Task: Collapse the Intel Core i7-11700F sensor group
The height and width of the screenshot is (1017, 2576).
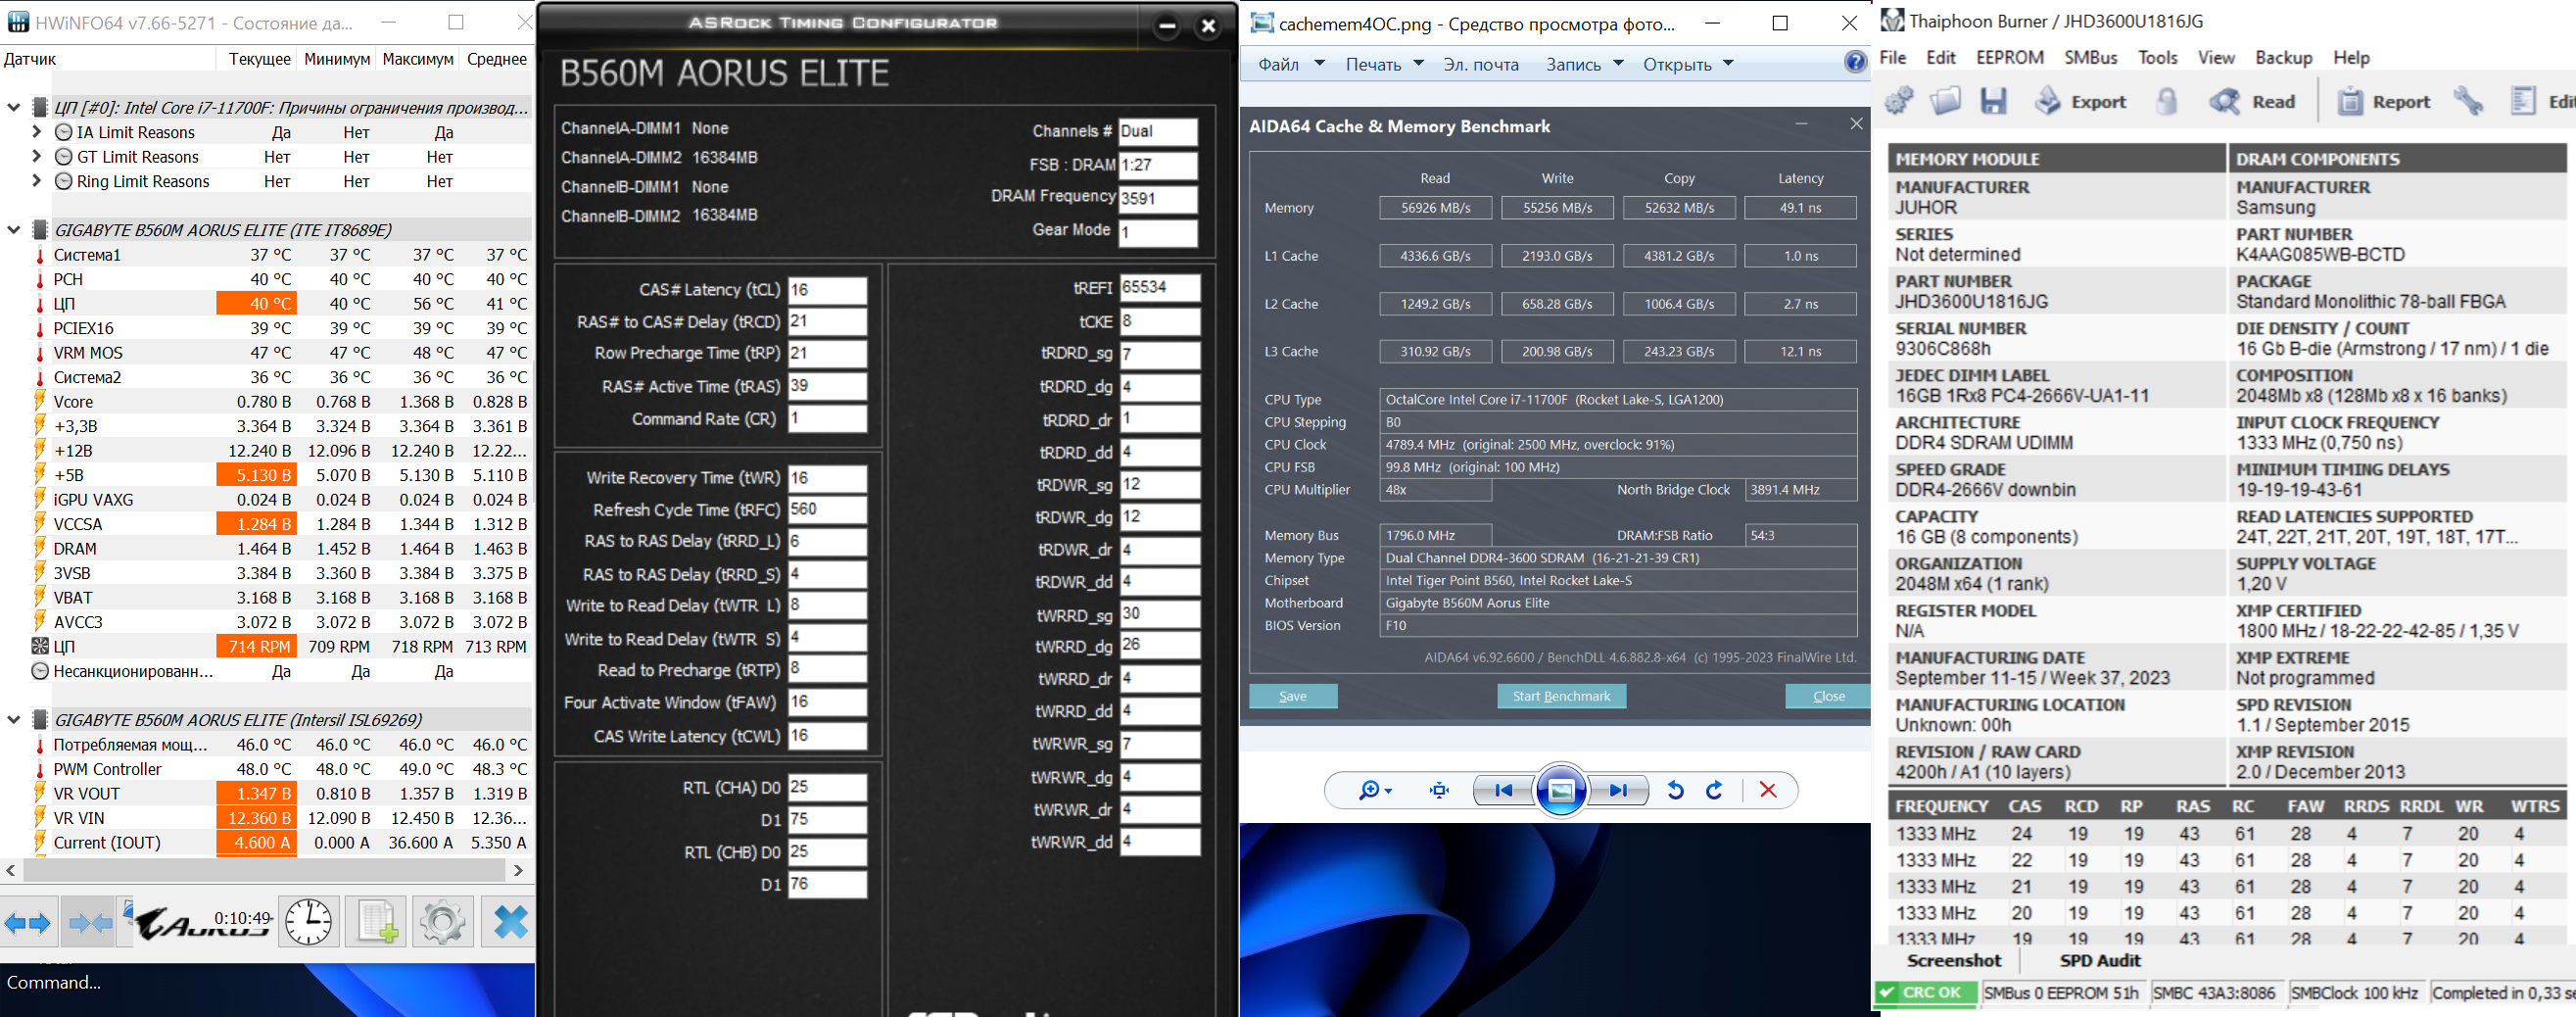Action: (14, 107)
